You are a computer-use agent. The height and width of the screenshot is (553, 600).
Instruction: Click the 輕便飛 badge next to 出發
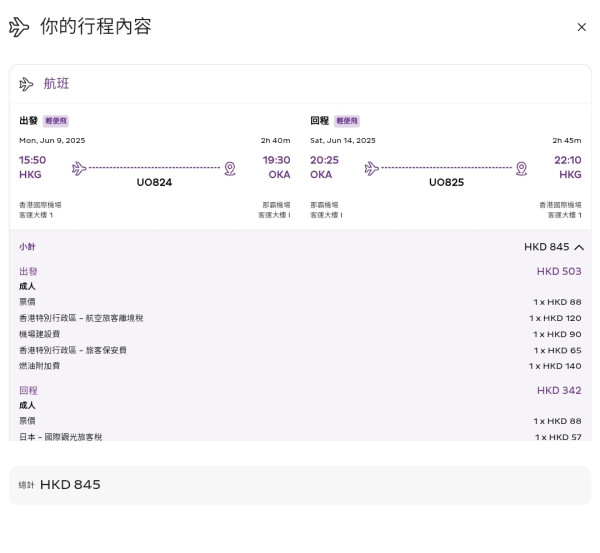tap(56, 121)
